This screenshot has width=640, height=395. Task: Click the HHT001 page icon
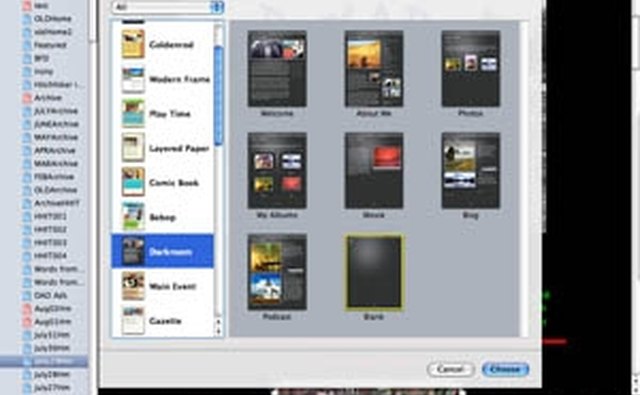click(x=27, y=216)
